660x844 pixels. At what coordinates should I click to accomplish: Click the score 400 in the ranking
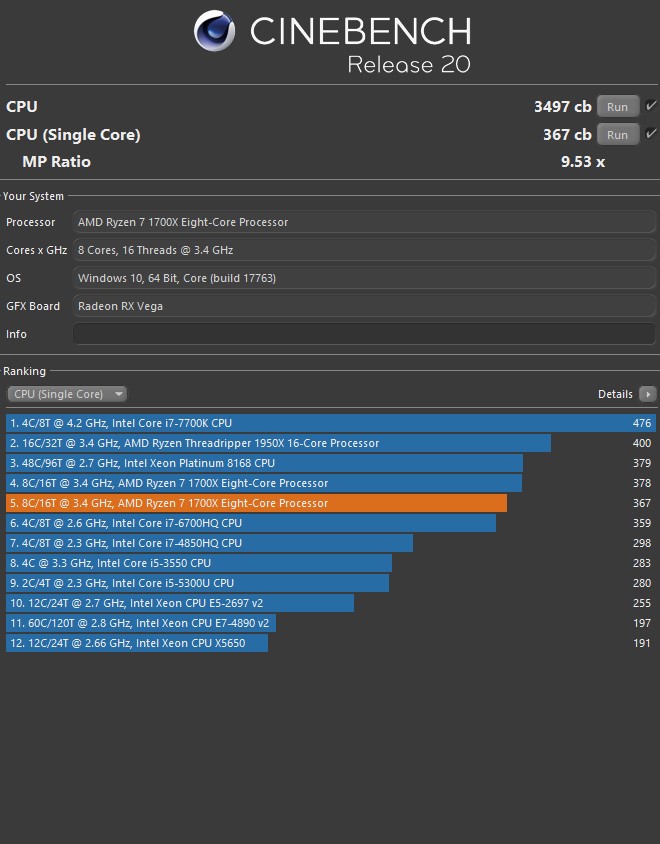click(x=642, y=443)
